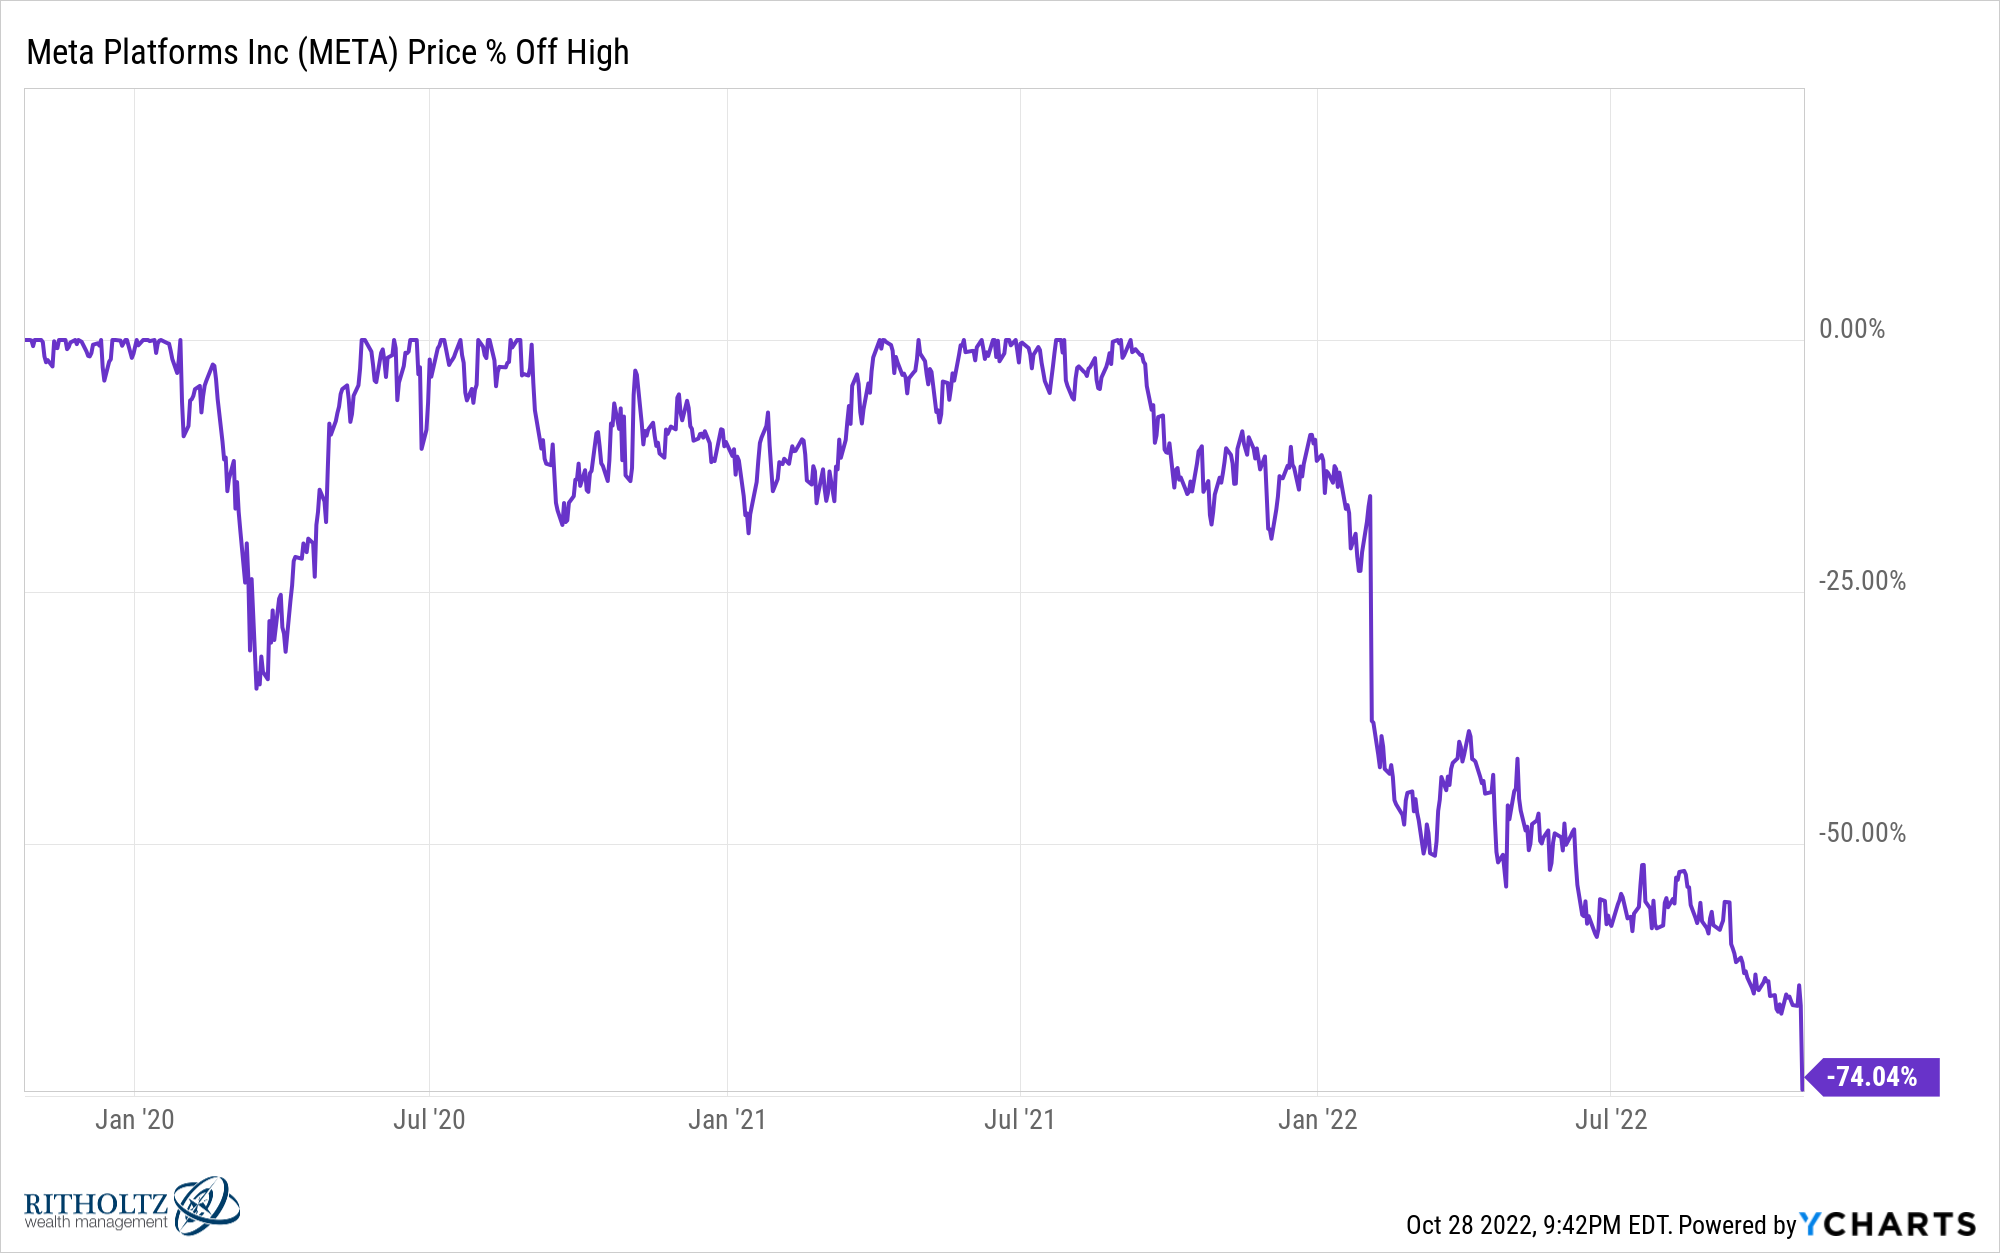Click the Oct 28 2022 timestamp text
Screen dimensions: 2000x1253
1538,1225
